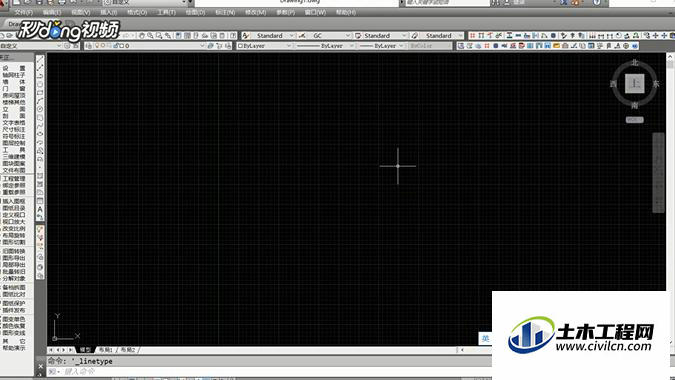Open 墙体 in the left panel
Screen dimensions: 675x380
[14, 82]
